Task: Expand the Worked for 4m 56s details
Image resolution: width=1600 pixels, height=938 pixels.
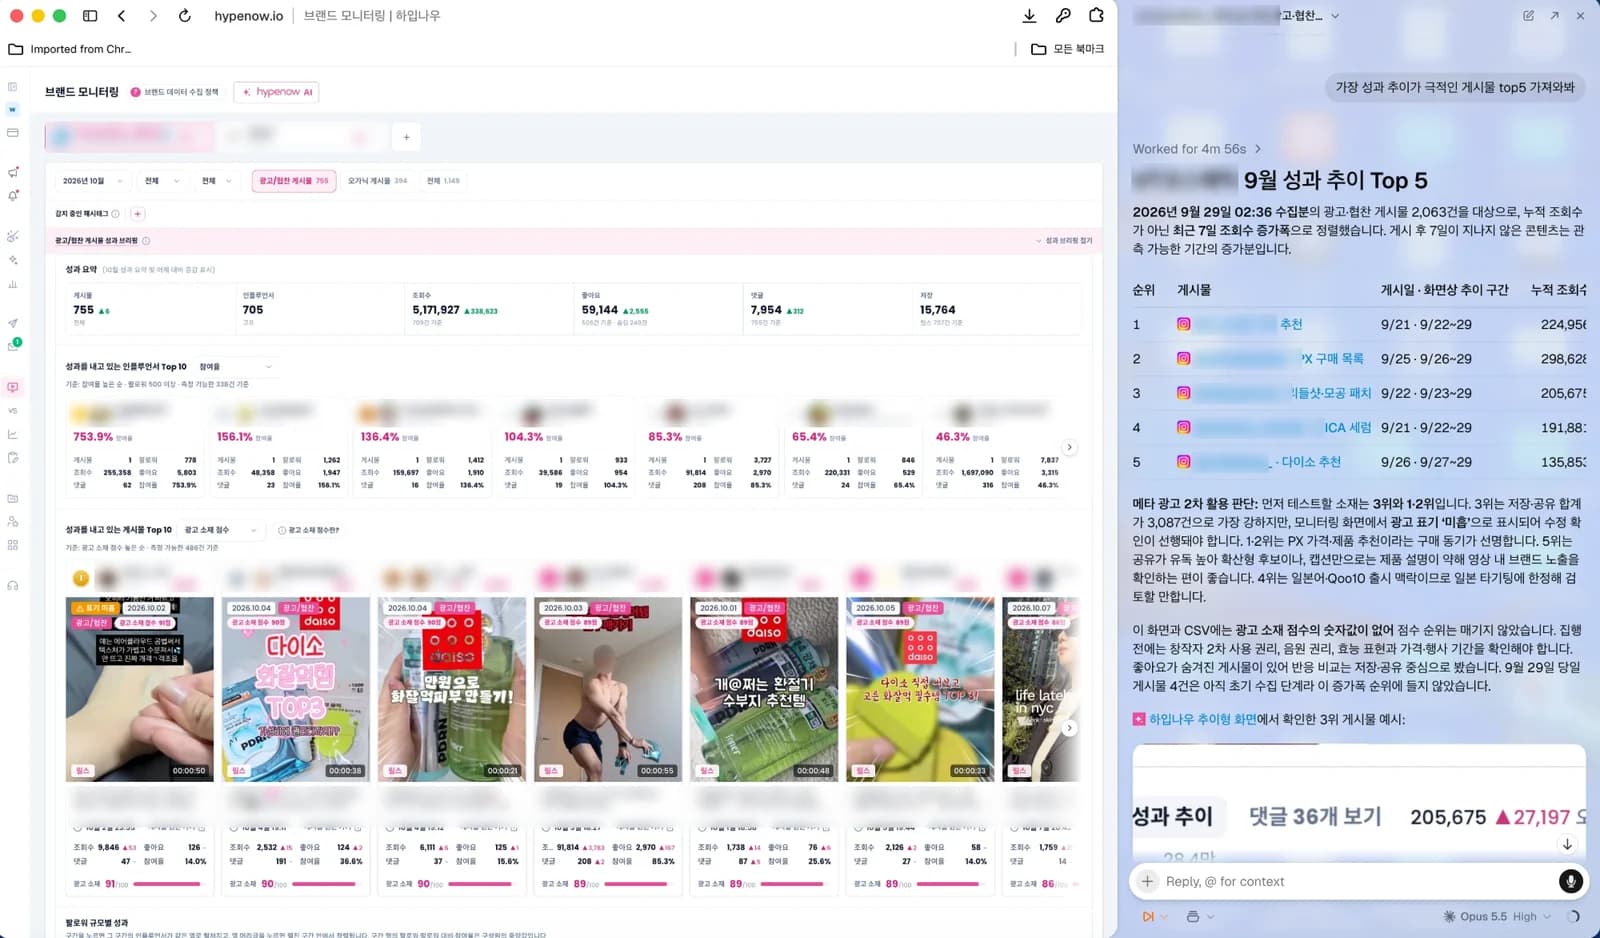Action: pyautogui.click(x=1196, y=149)
